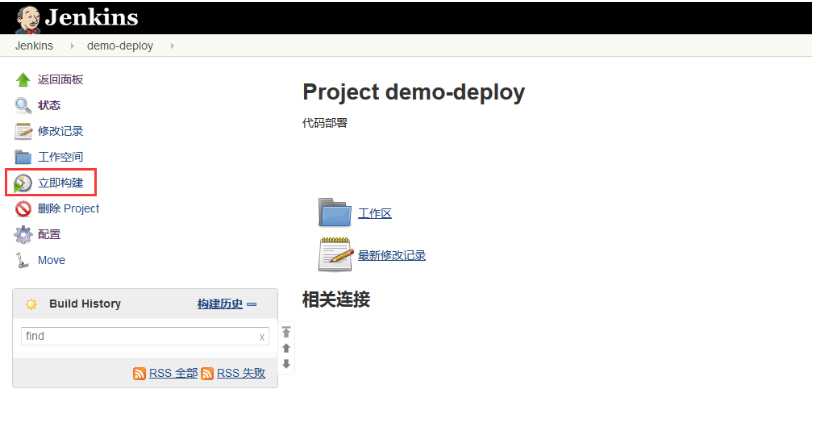
Task: Click the large folder icon beside 工作区
Action: [x=334, y=212]
